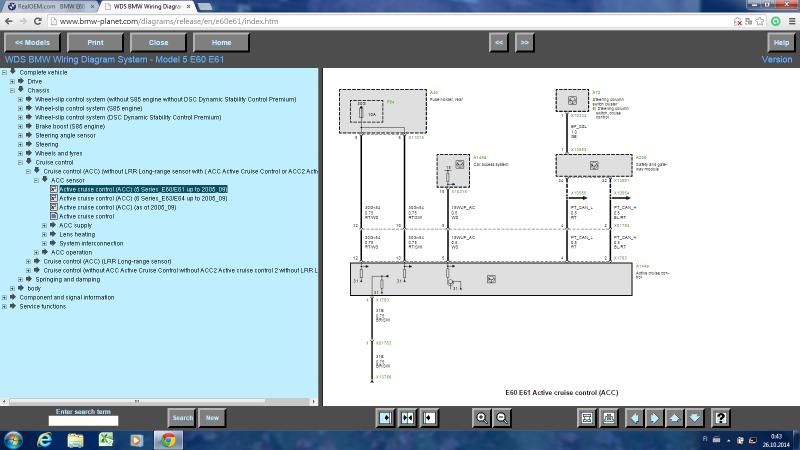800x450 pixels.
Task: Click the downward scroll arrow icon
Action: tap(696, 417)
